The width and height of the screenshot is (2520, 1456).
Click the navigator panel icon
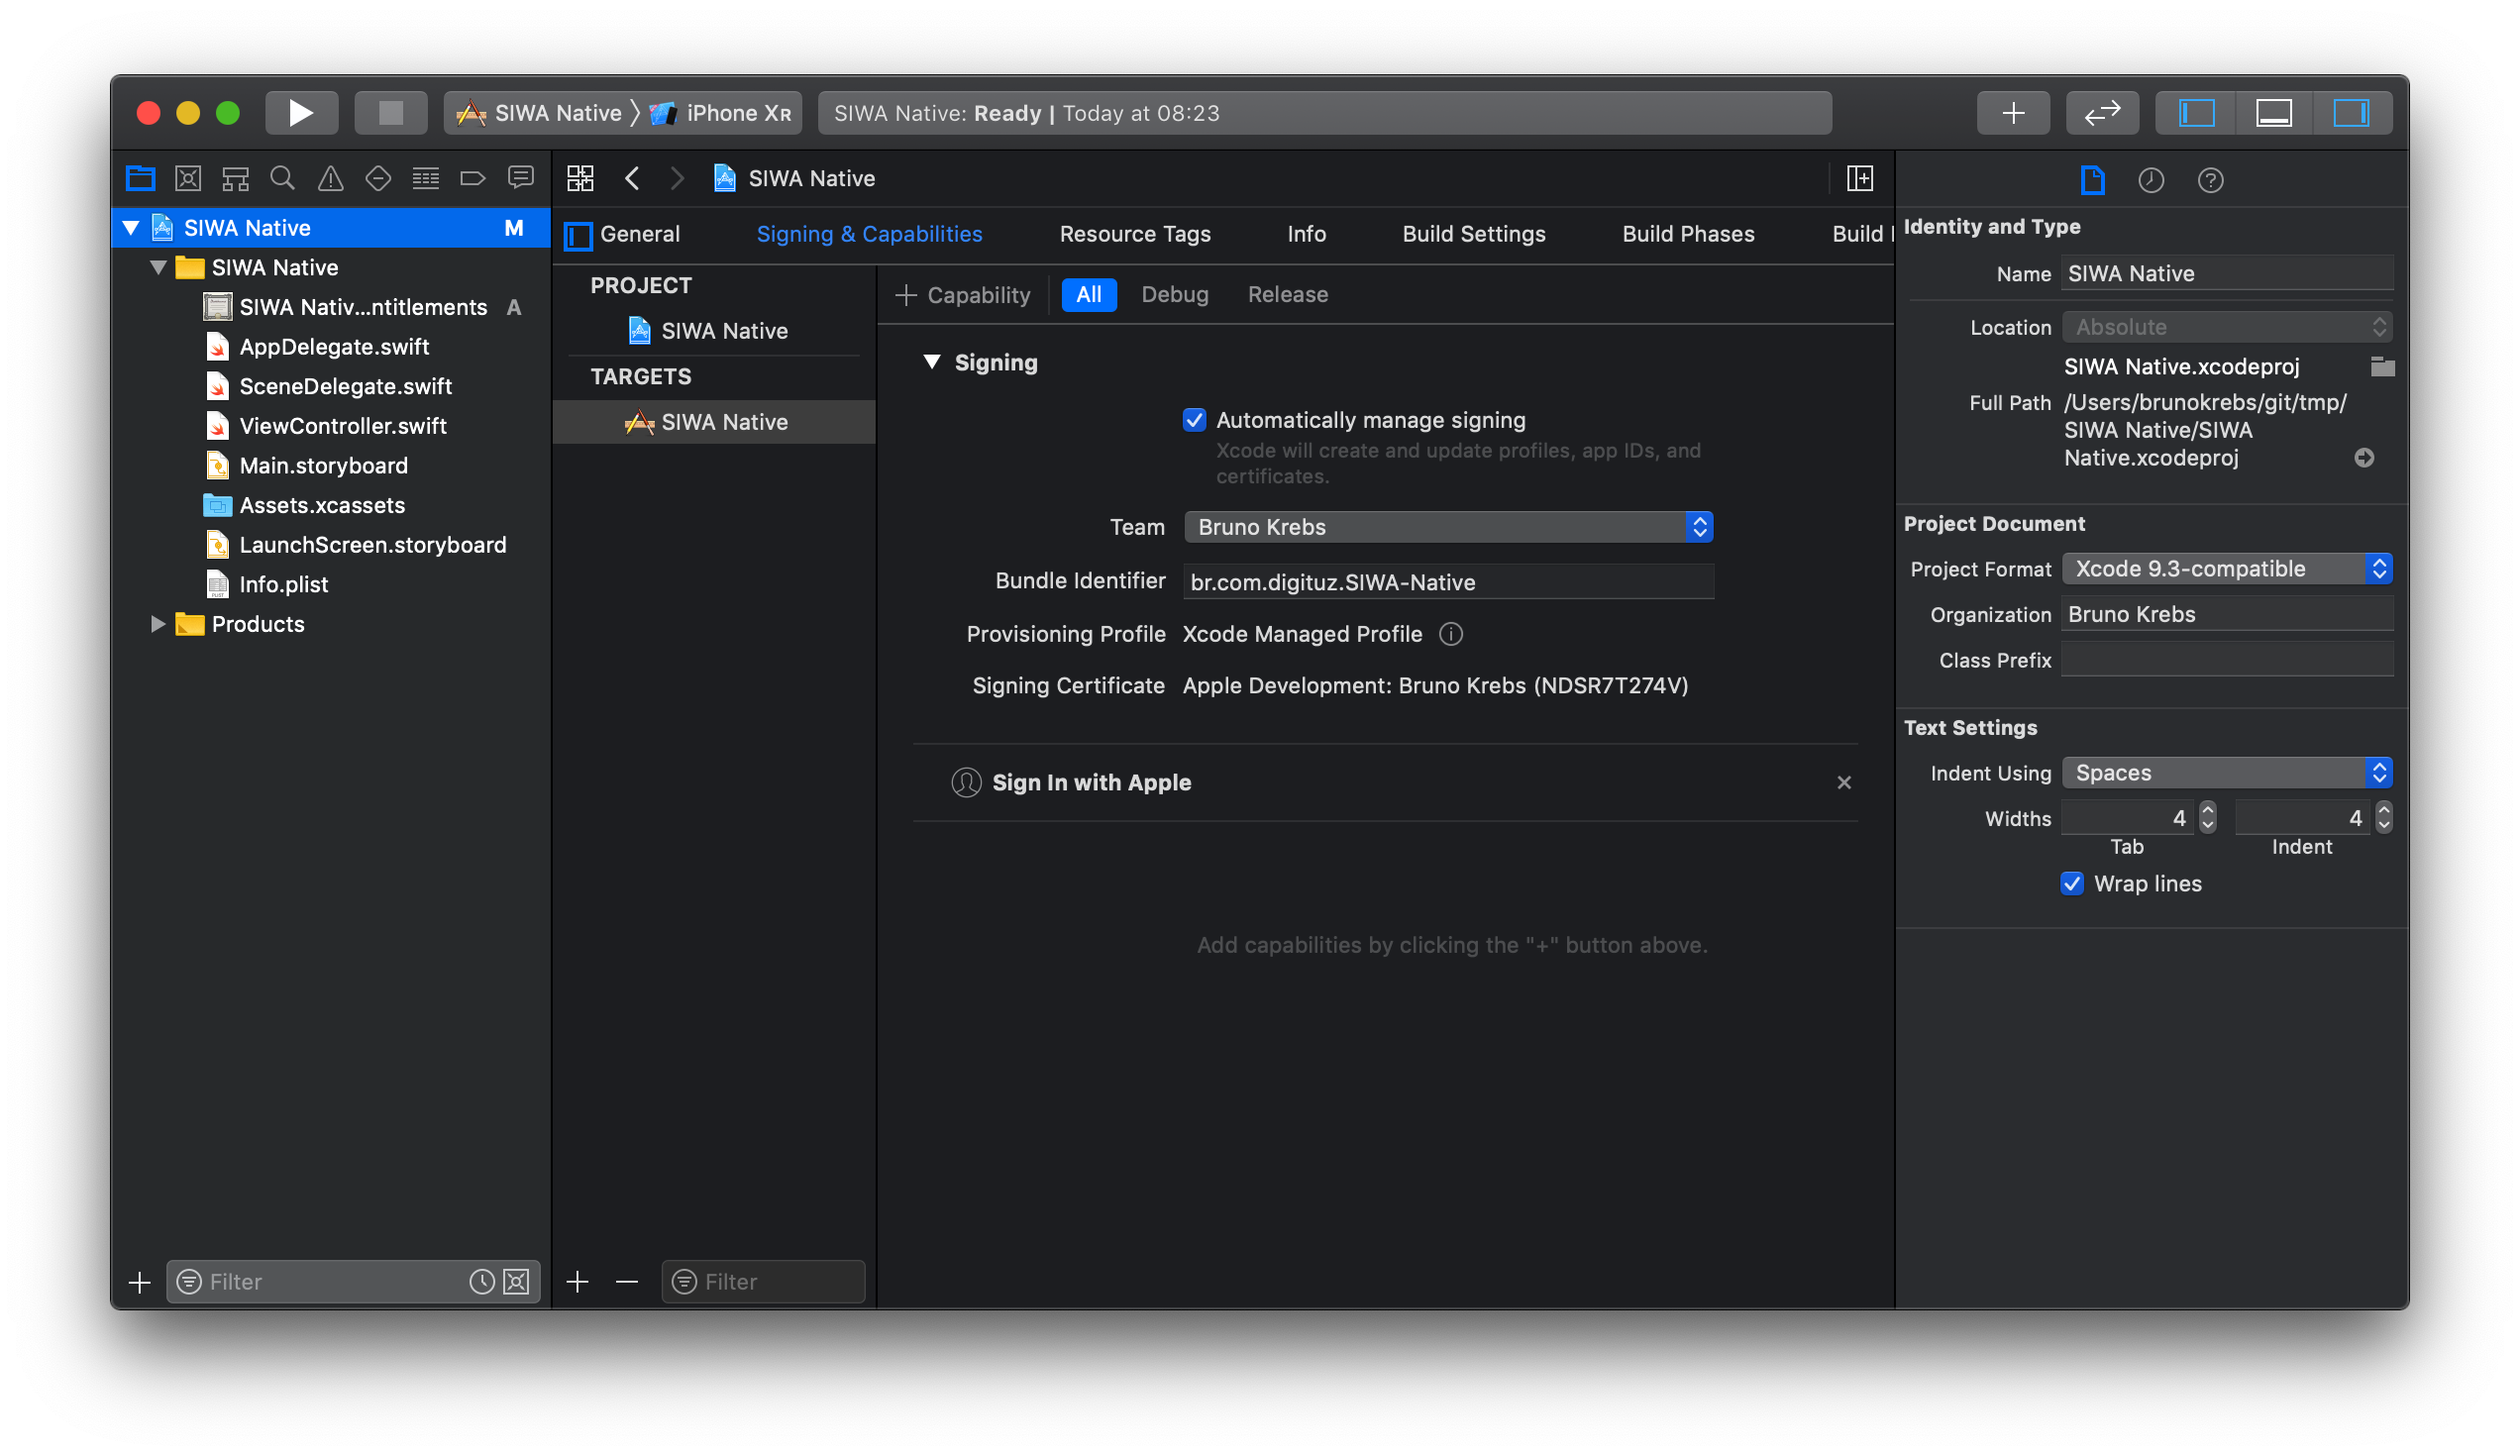[x=135, y=176]
